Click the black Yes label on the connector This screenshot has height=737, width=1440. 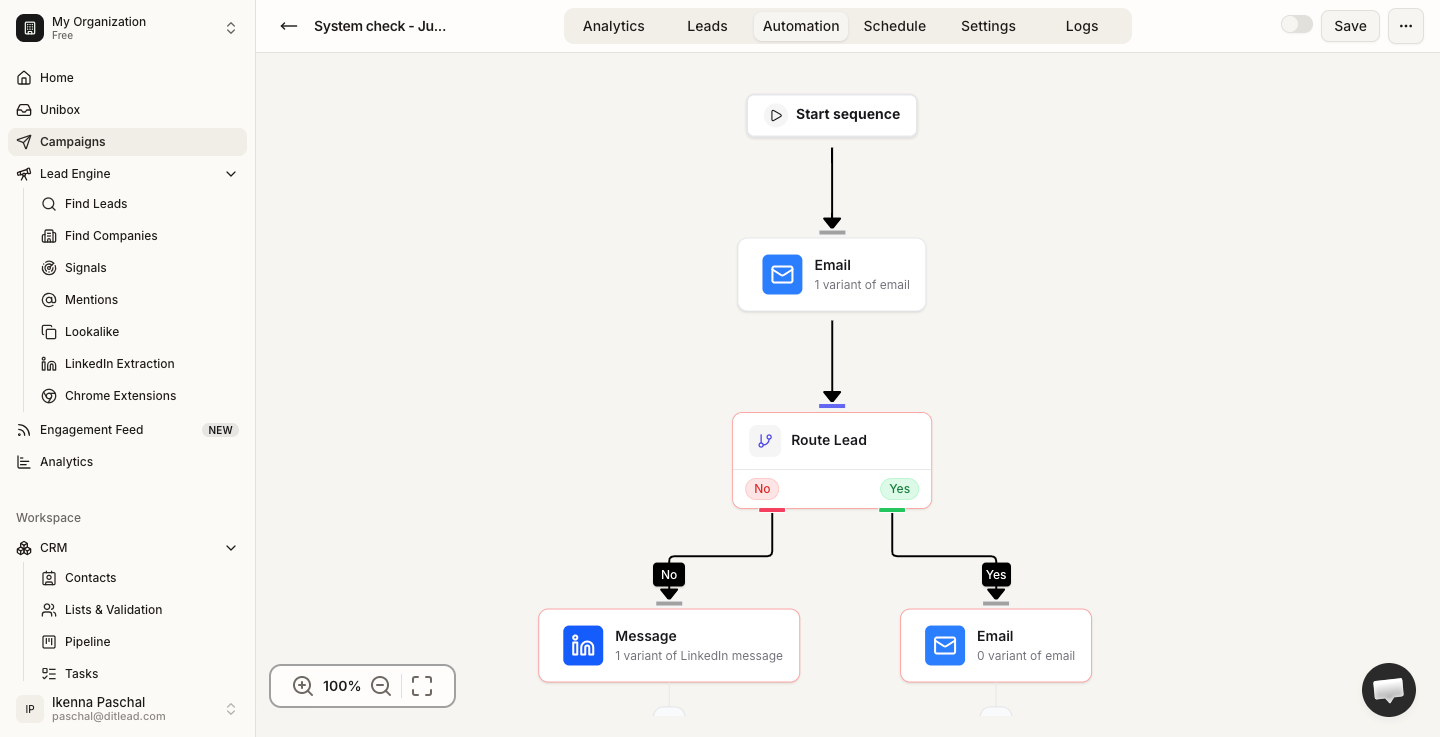pos(996,574)
